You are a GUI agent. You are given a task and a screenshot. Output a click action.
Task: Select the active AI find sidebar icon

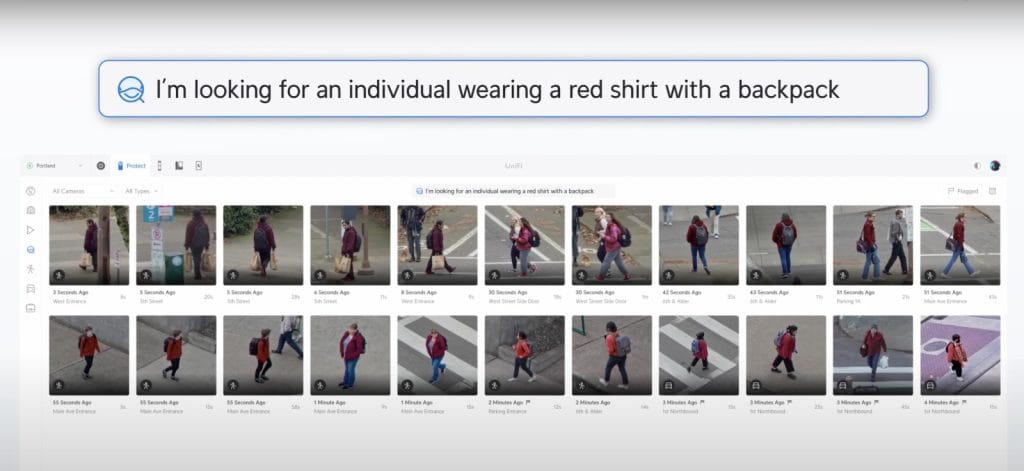coord(30,250)
